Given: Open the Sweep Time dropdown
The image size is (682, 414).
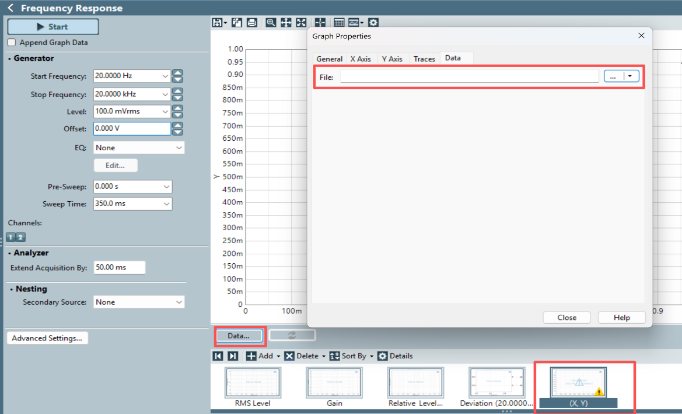Looking at the screenshot, I should tap(167, 204).
